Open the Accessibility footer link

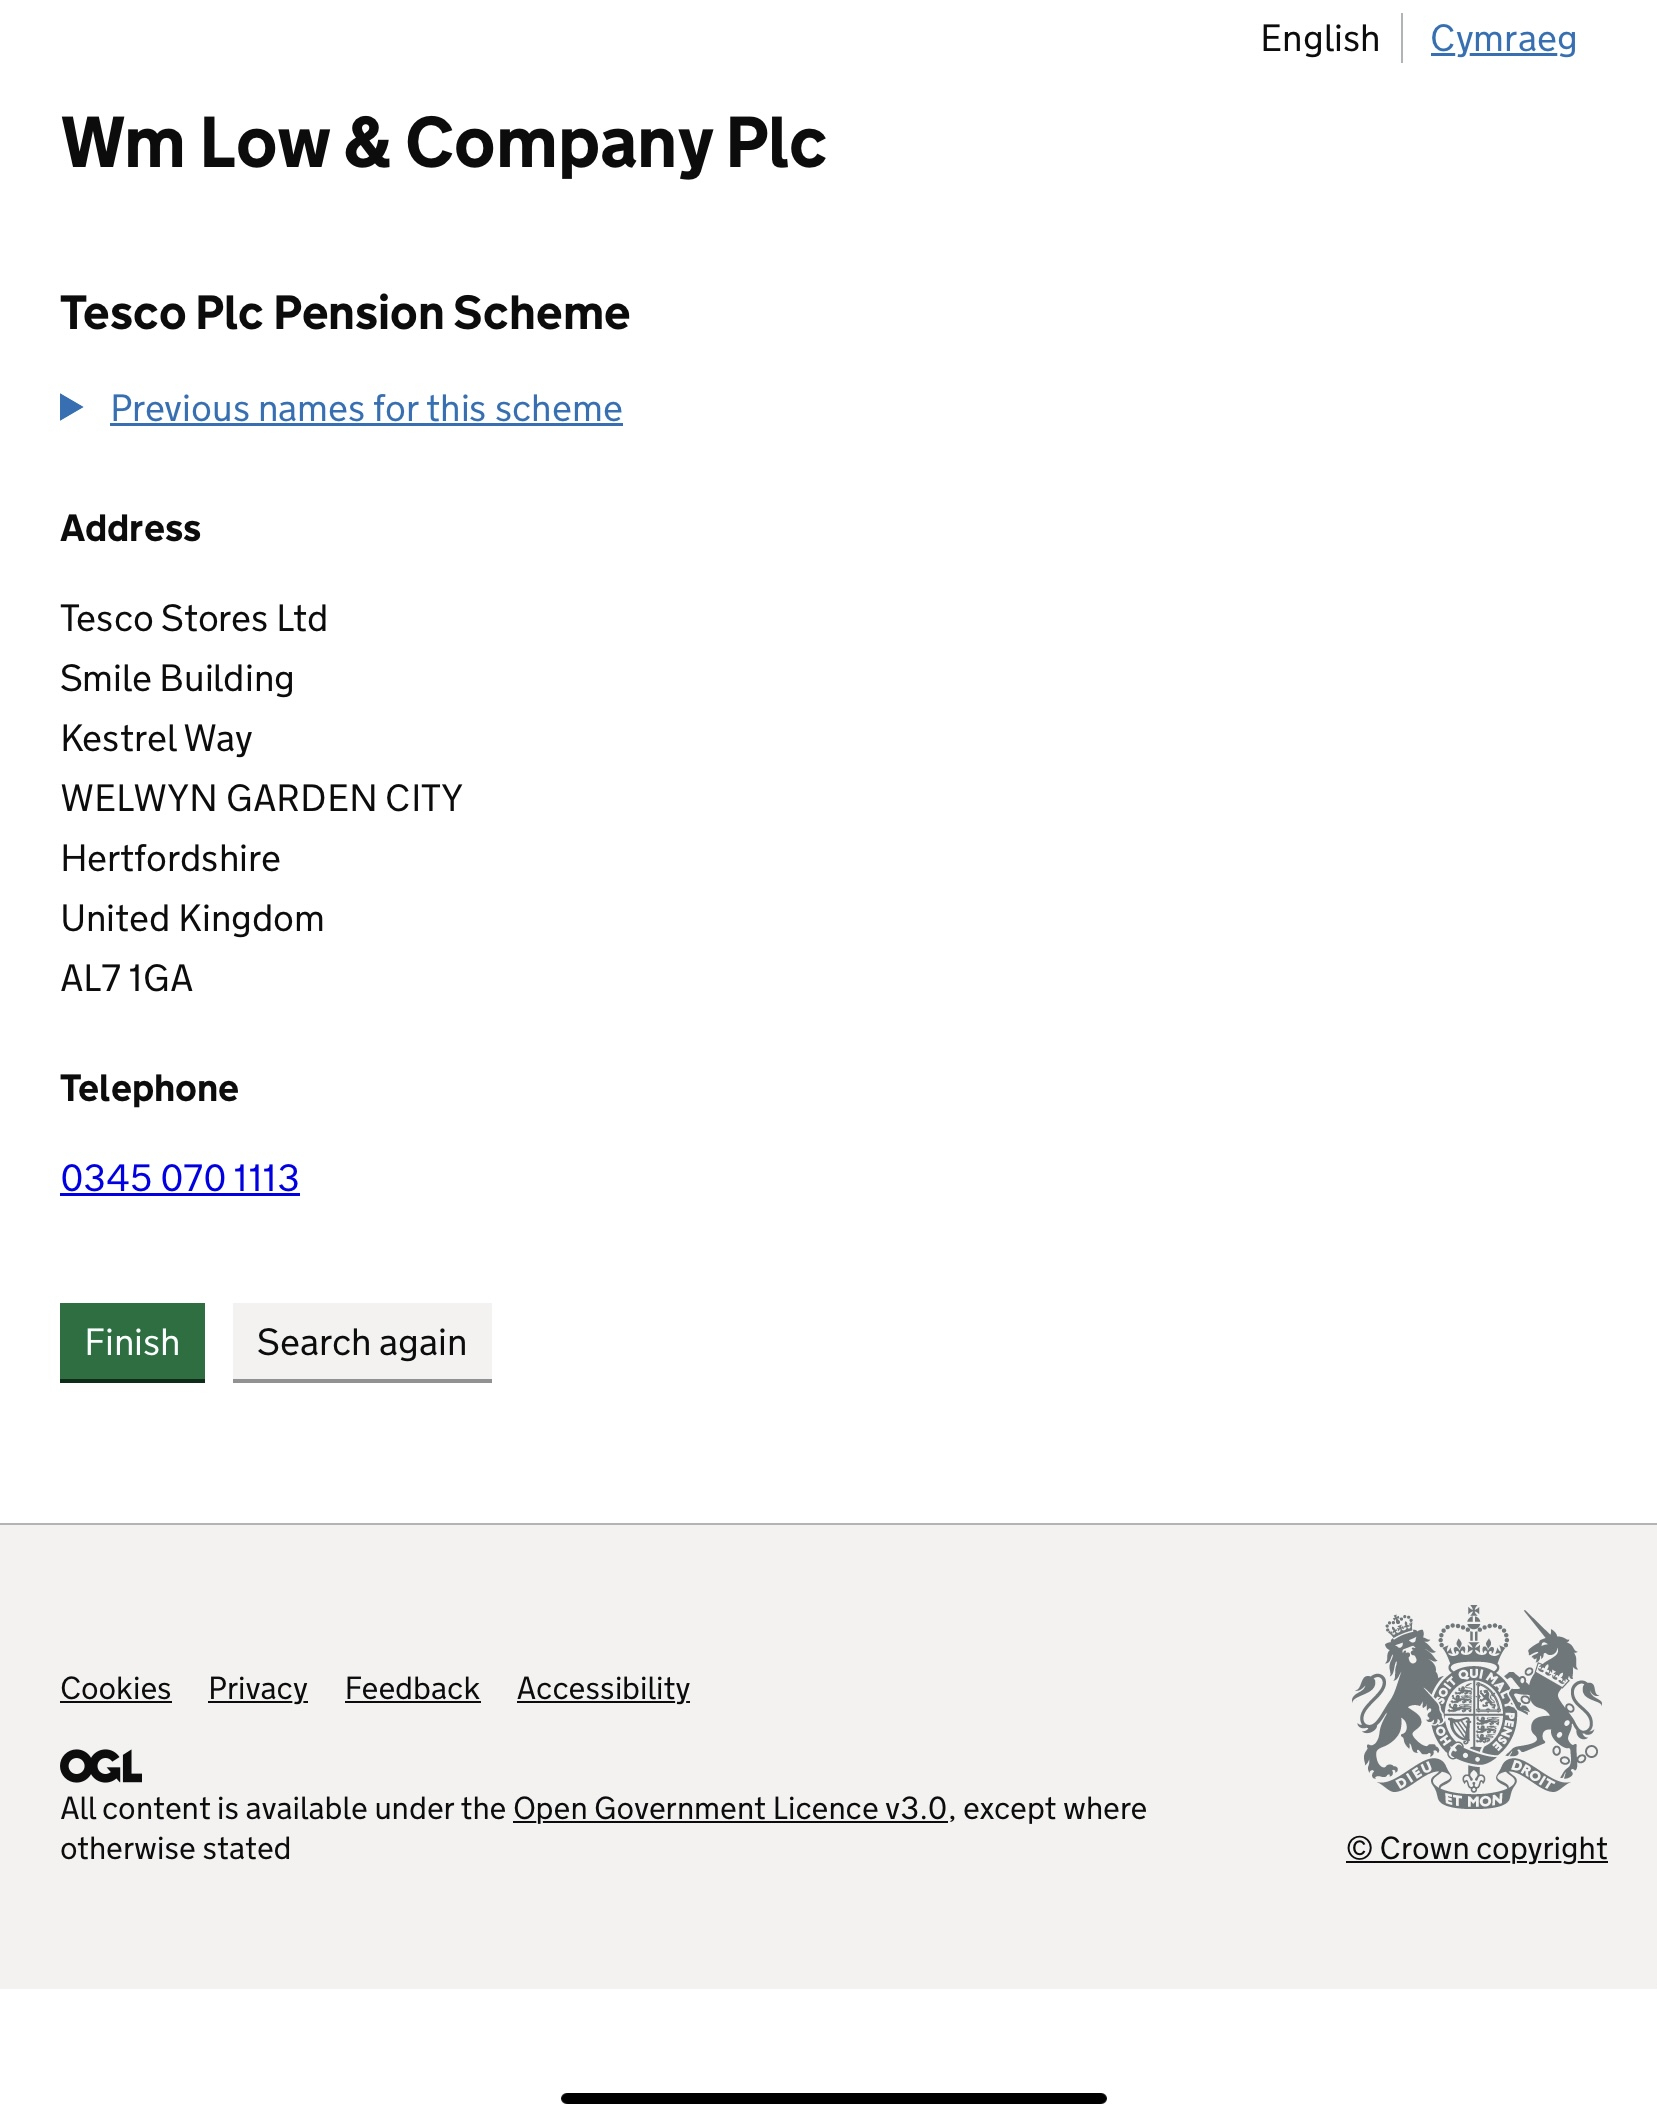tap(603, 1688)
